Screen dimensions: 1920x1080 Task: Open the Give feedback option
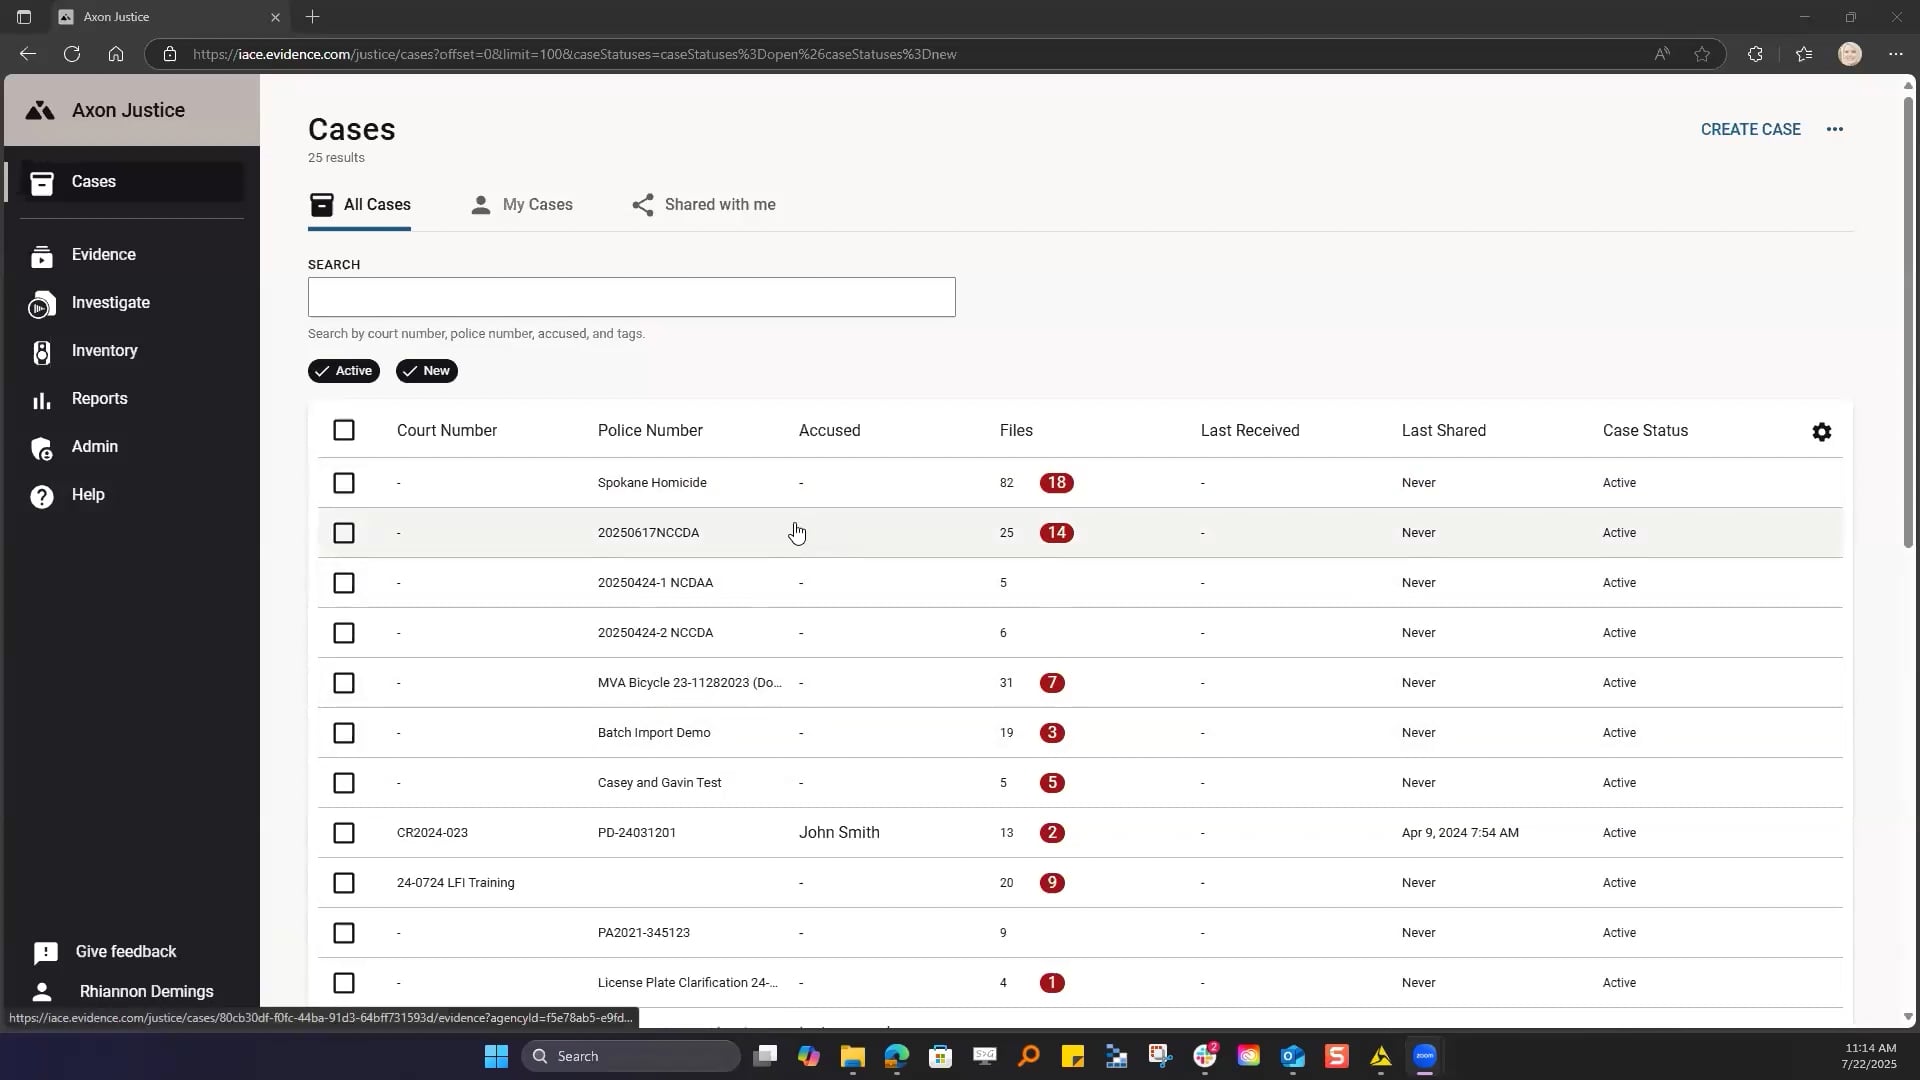pyautogui.click(x=126, y=951)
